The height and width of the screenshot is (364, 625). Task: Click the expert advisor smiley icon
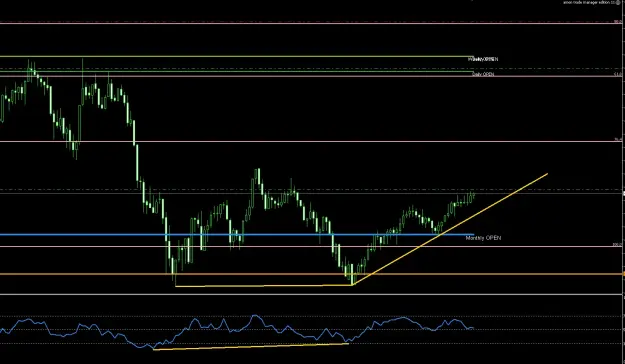click(618, 2)
